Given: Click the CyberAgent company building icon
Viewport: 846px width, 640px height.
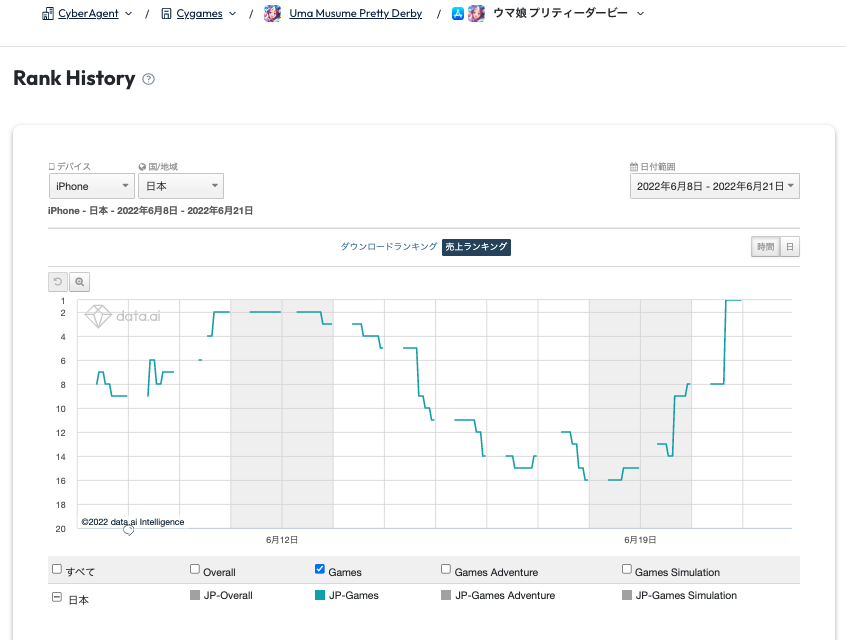Looking at the screenshot, I should pyautogui.click(x=48, y=14).
